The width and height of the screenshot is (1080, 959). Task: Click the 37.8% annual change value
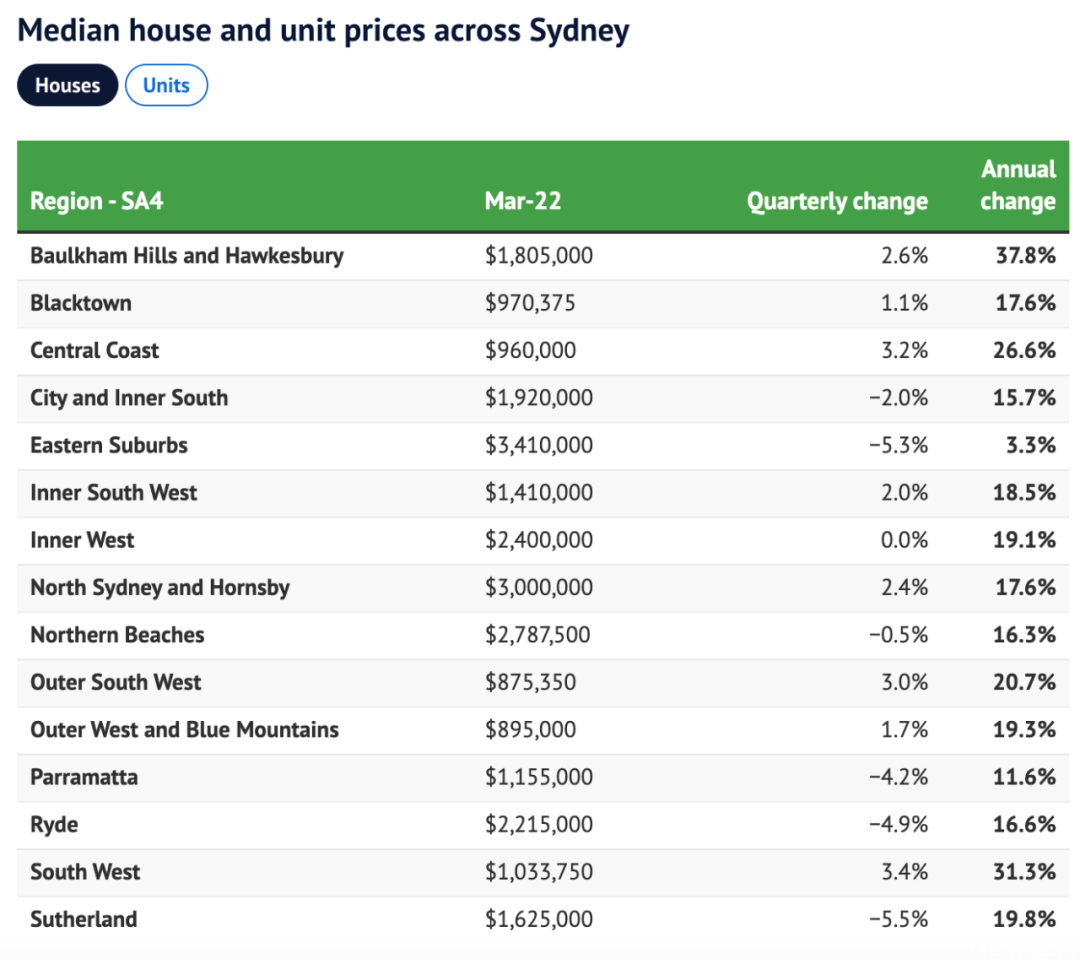pos(1026,256)
